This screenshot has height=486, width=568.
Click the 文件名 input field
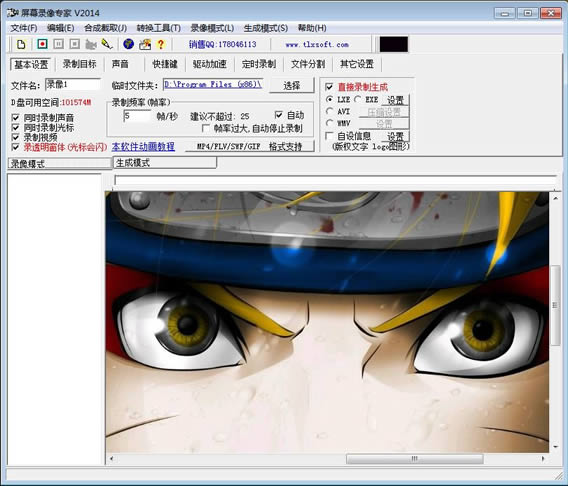[73, 85]
